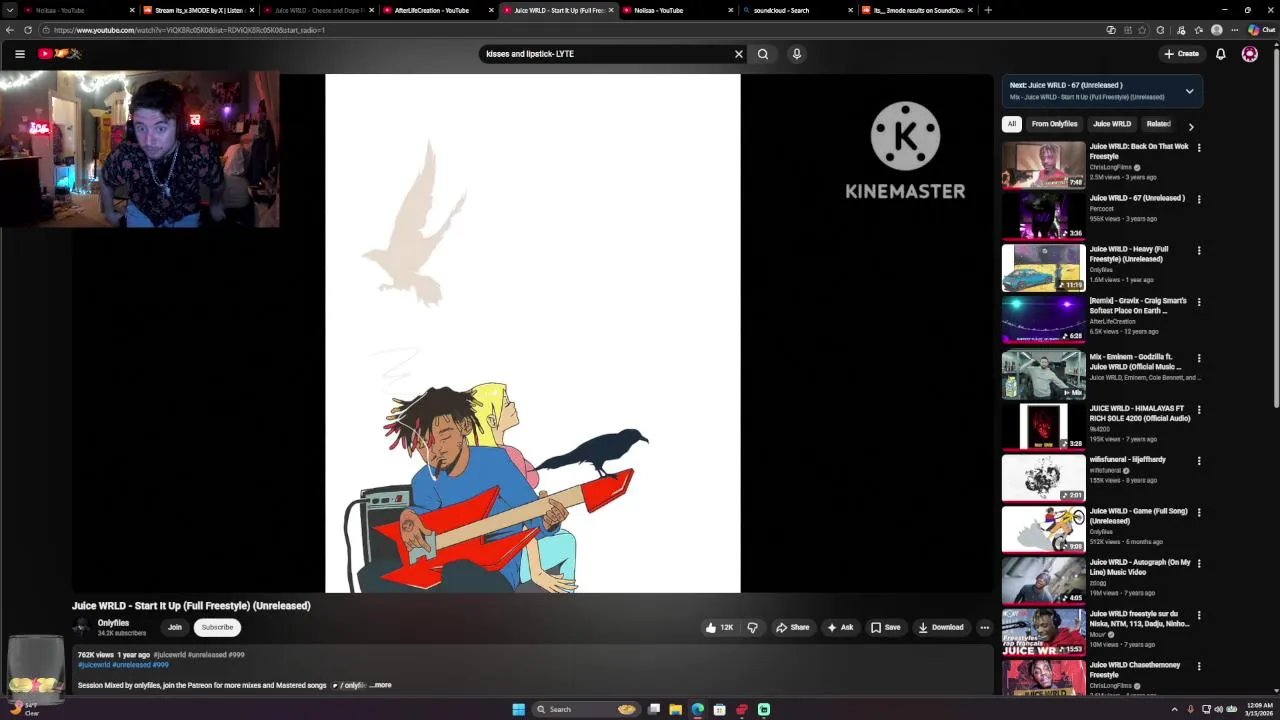Select the All filter chip
The height and width of the screenshot is (720, 1280).
pos(1011,124)
